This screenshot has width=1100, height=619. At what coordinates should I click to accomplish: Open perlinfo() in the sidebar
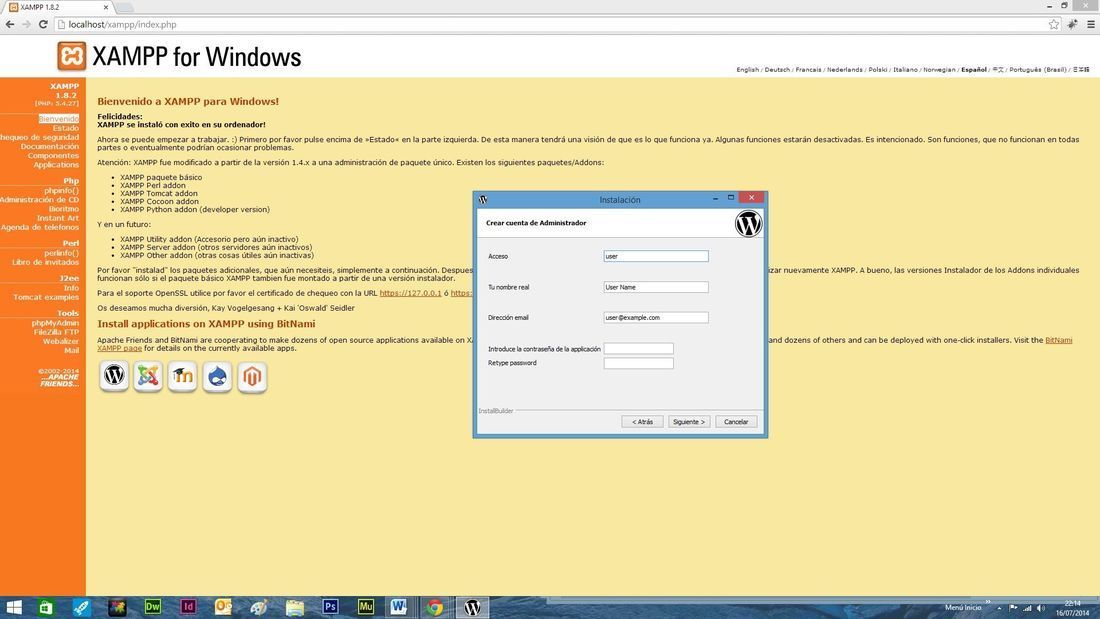62,253
